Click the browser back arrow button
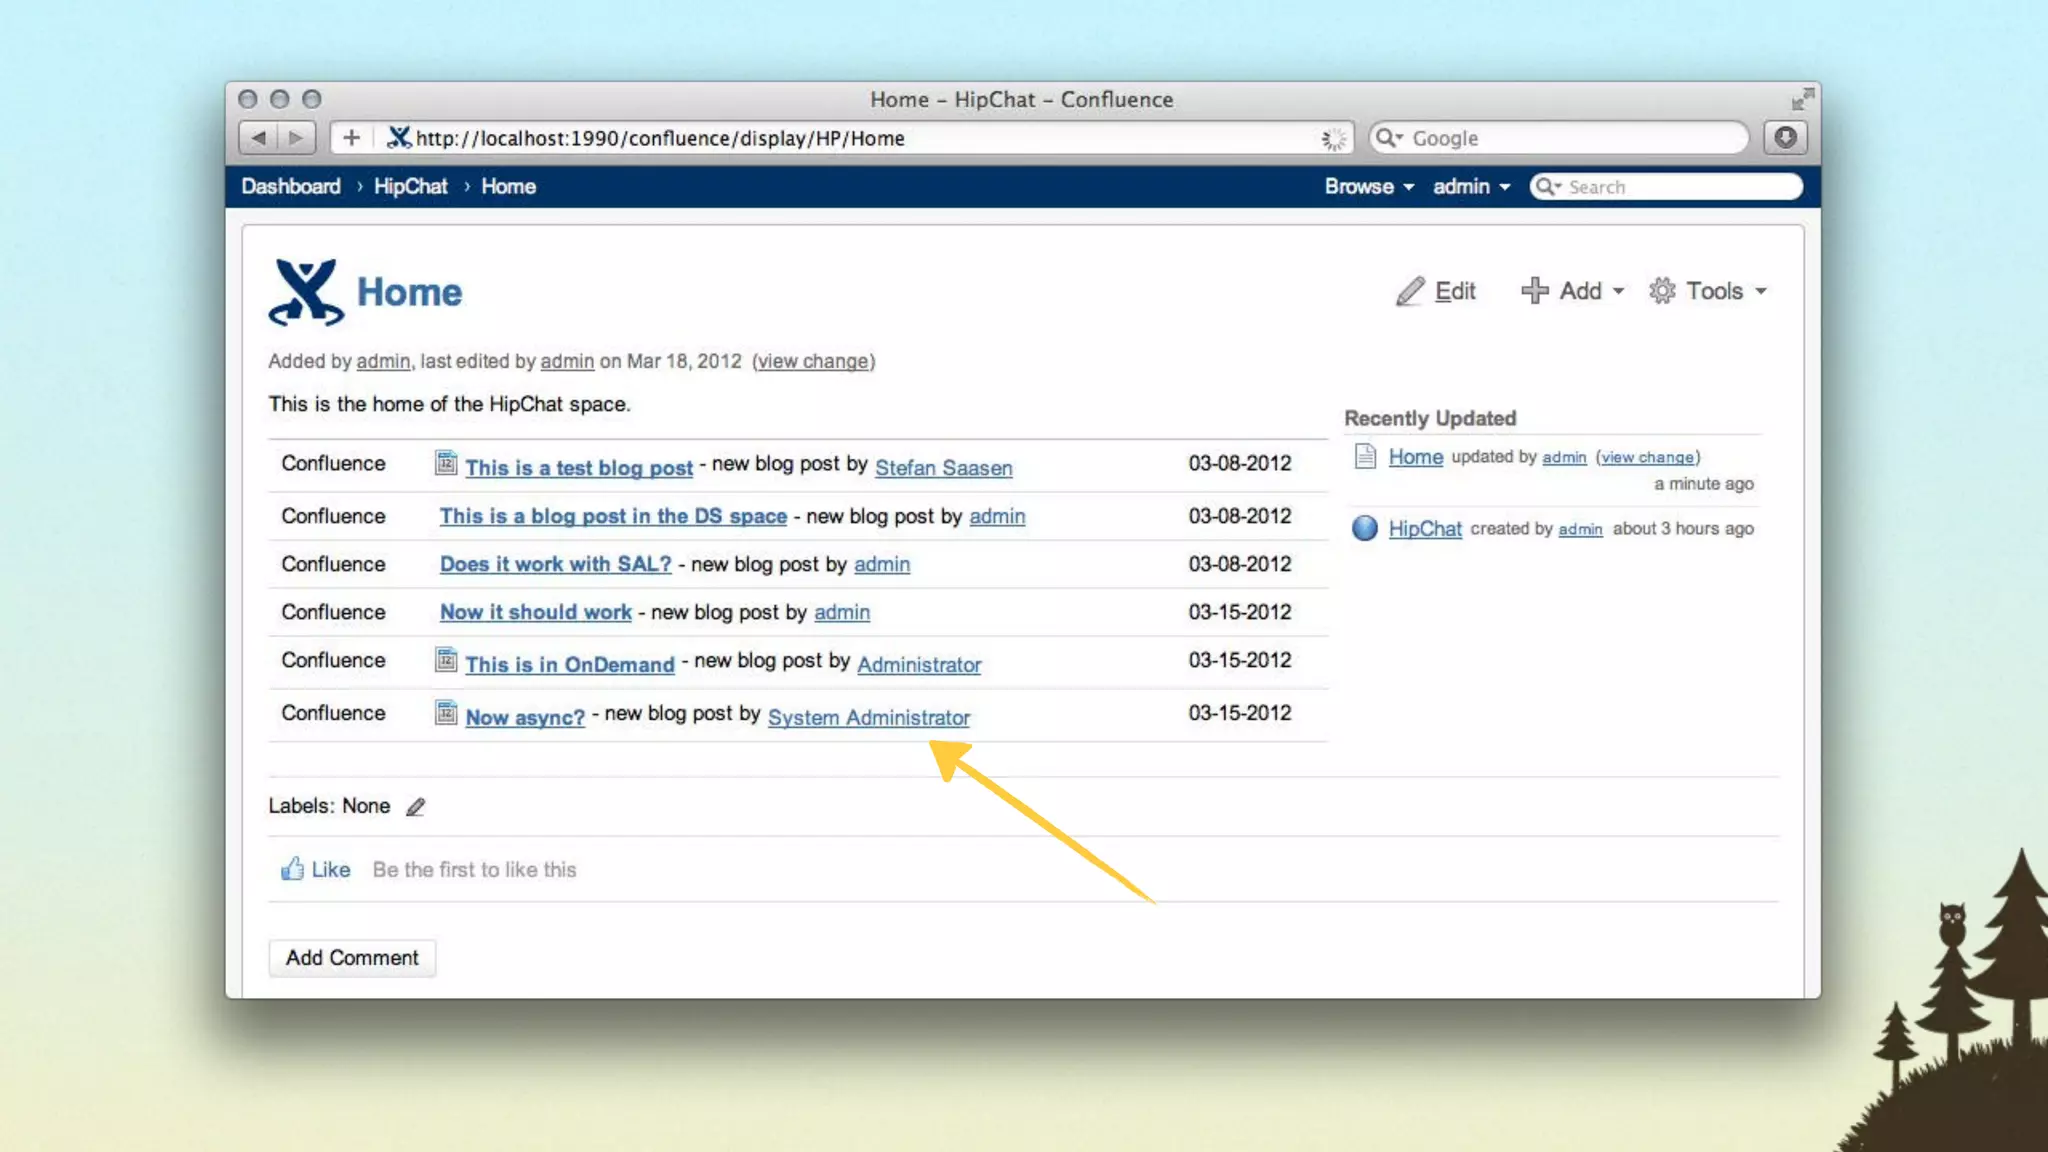Viewport: 2048px width, 1152px height. click(x=259, y=138)
